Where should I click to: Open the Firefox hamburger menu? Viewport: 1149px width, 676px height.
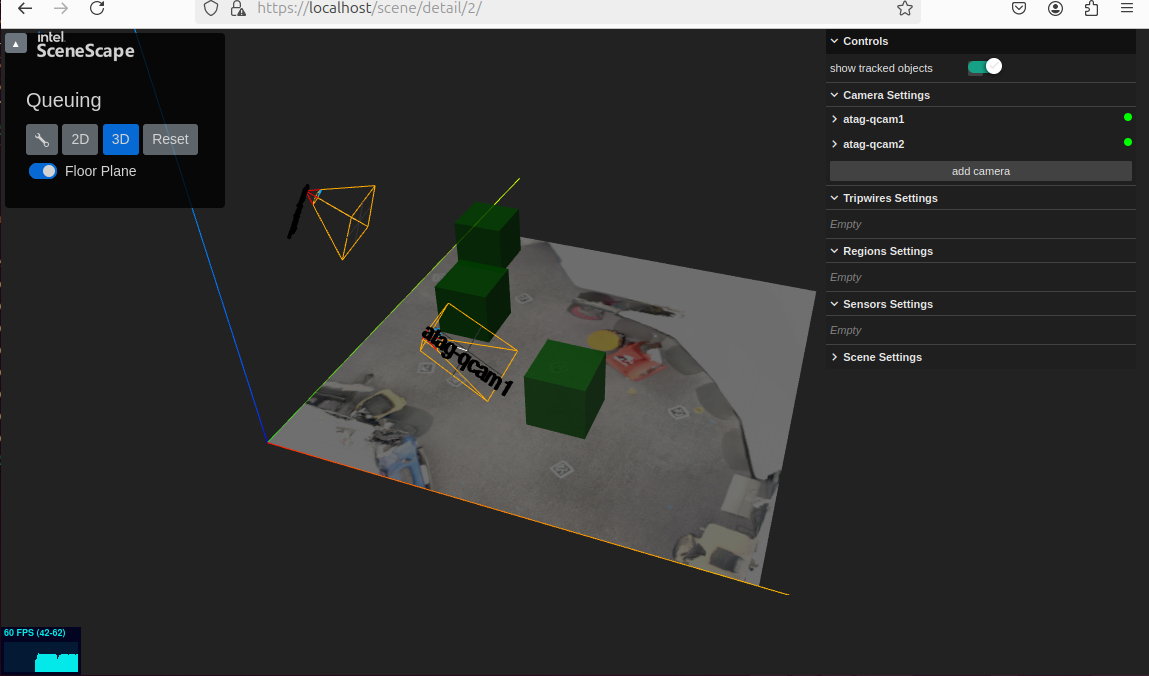(x=1128, y=8)
